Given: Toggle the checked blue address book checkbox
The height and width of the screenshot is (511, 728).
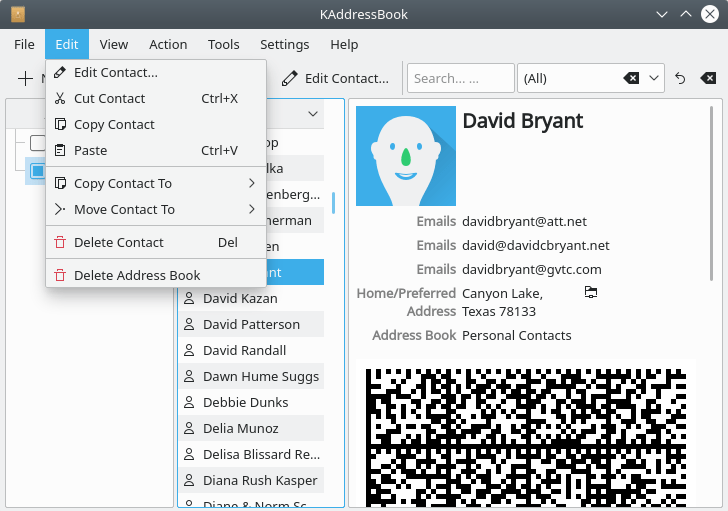Looking at the screenshot, I should click(x=37, y=171).
